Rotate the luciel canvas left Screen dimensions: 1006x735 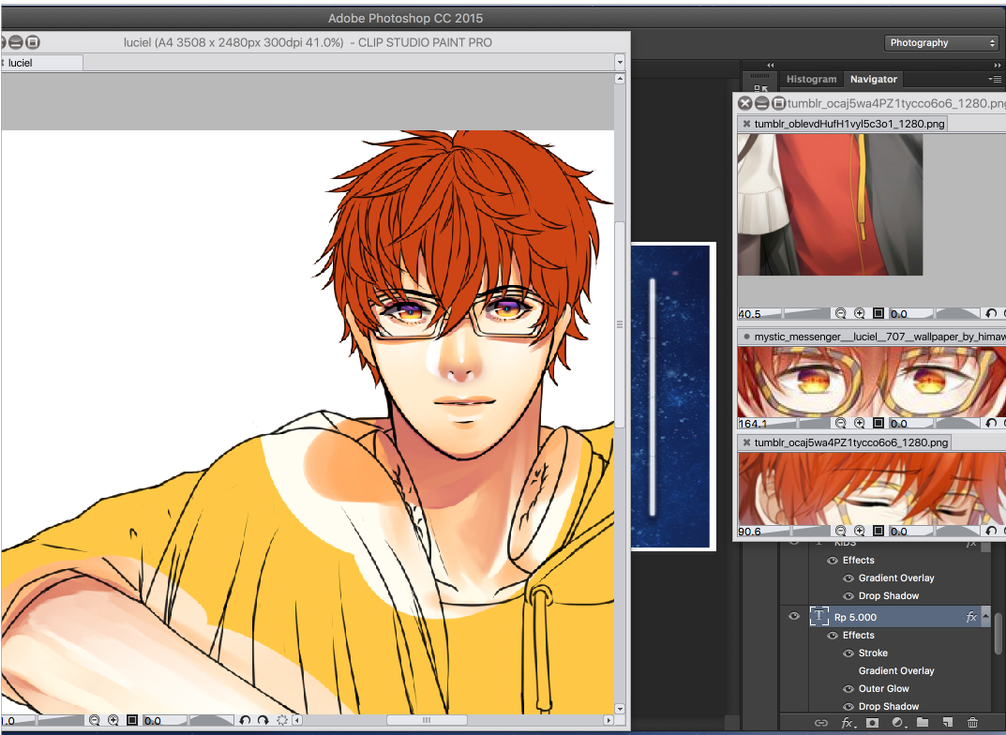pos(244,720)
